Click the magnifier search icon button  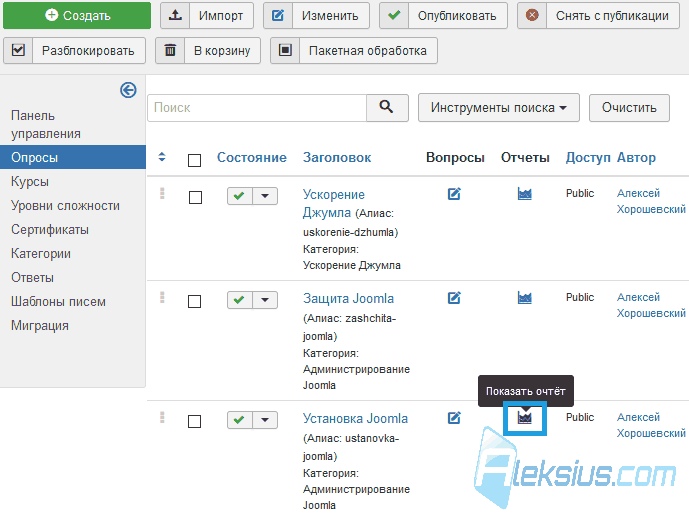(x=387, y=108)
